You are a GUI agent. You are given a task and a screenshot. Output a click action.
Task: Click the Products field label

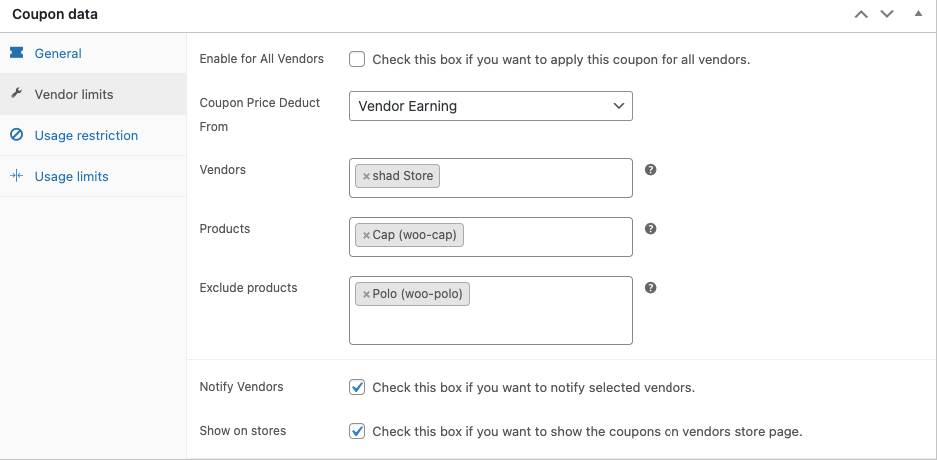click(225, 229)
